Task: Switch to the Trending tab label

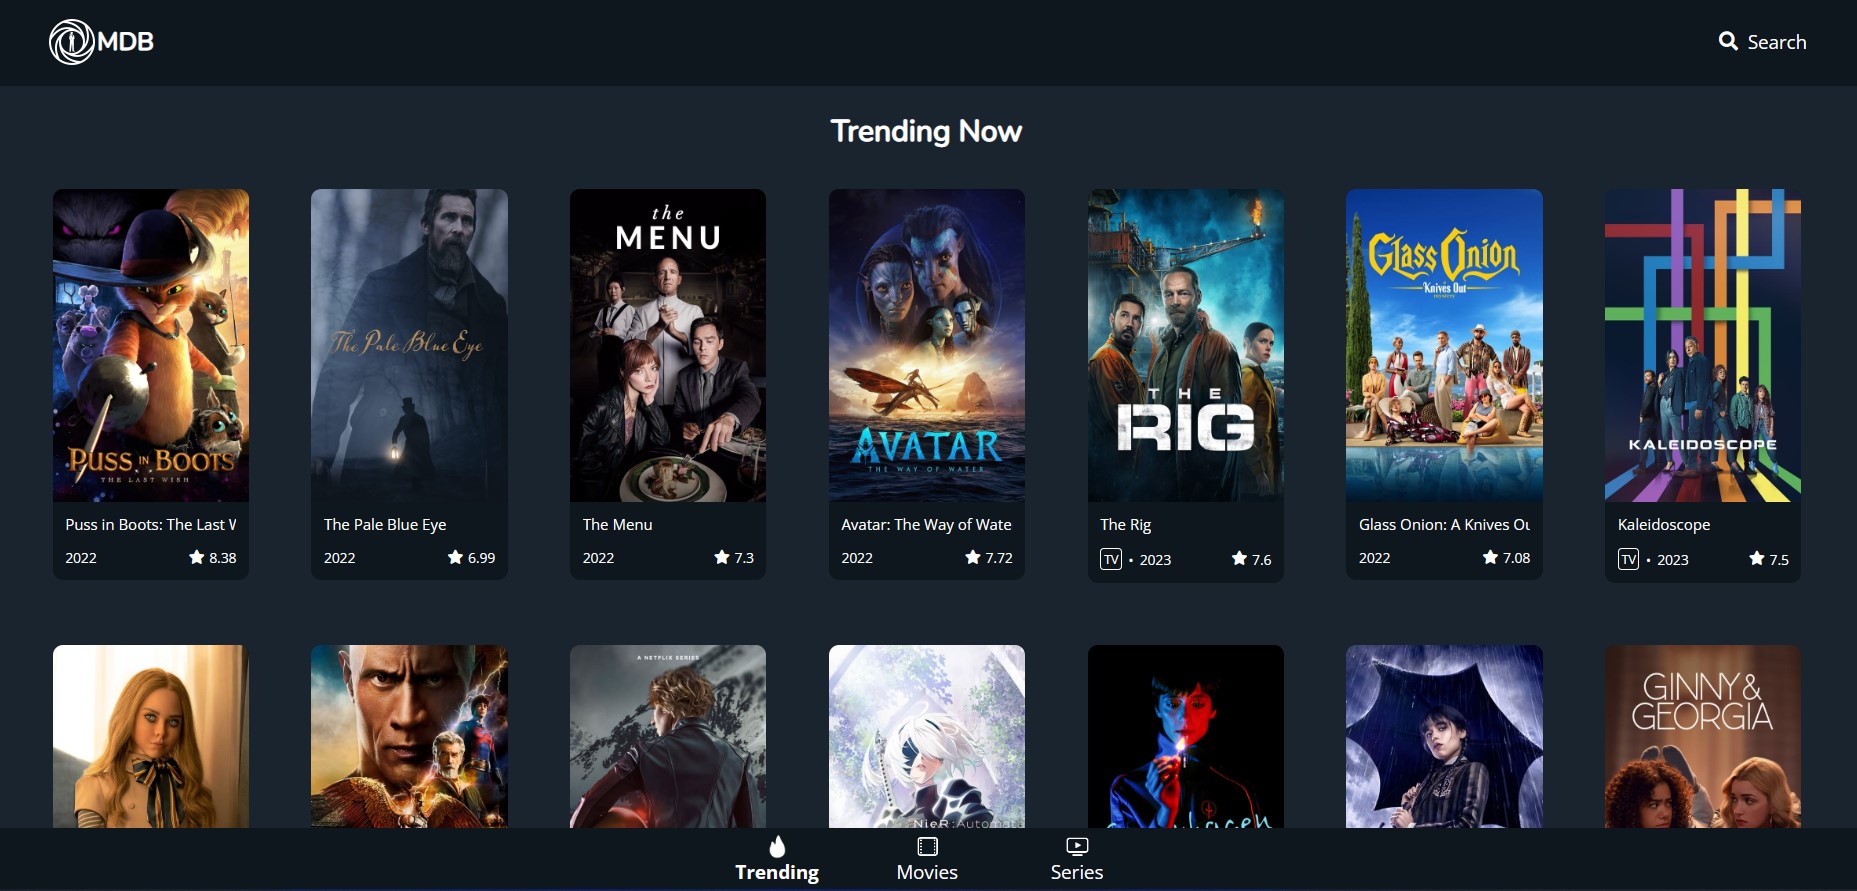Action: point(777,872)
